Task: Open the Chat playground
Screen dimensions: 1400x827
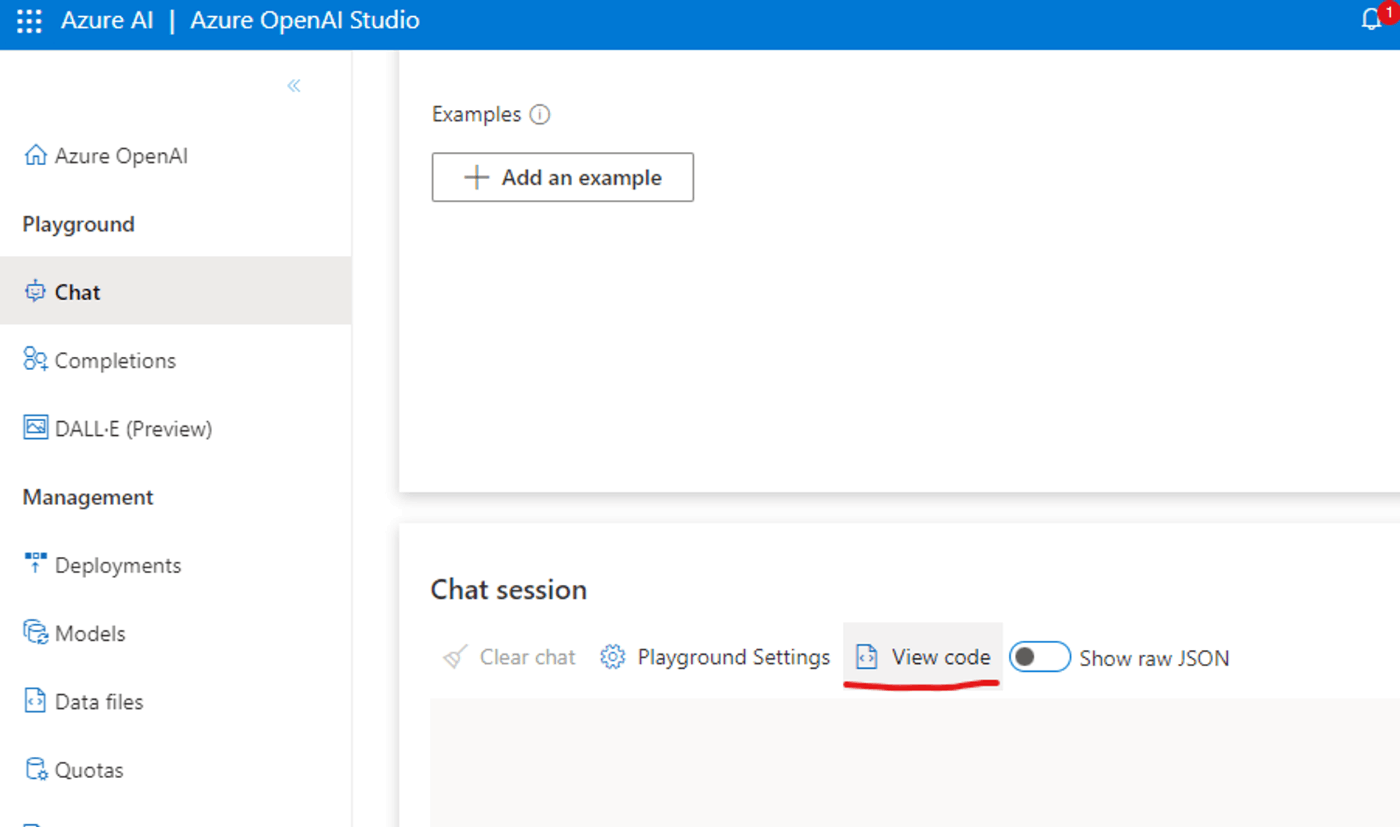Action: click(x=175, y=291)
